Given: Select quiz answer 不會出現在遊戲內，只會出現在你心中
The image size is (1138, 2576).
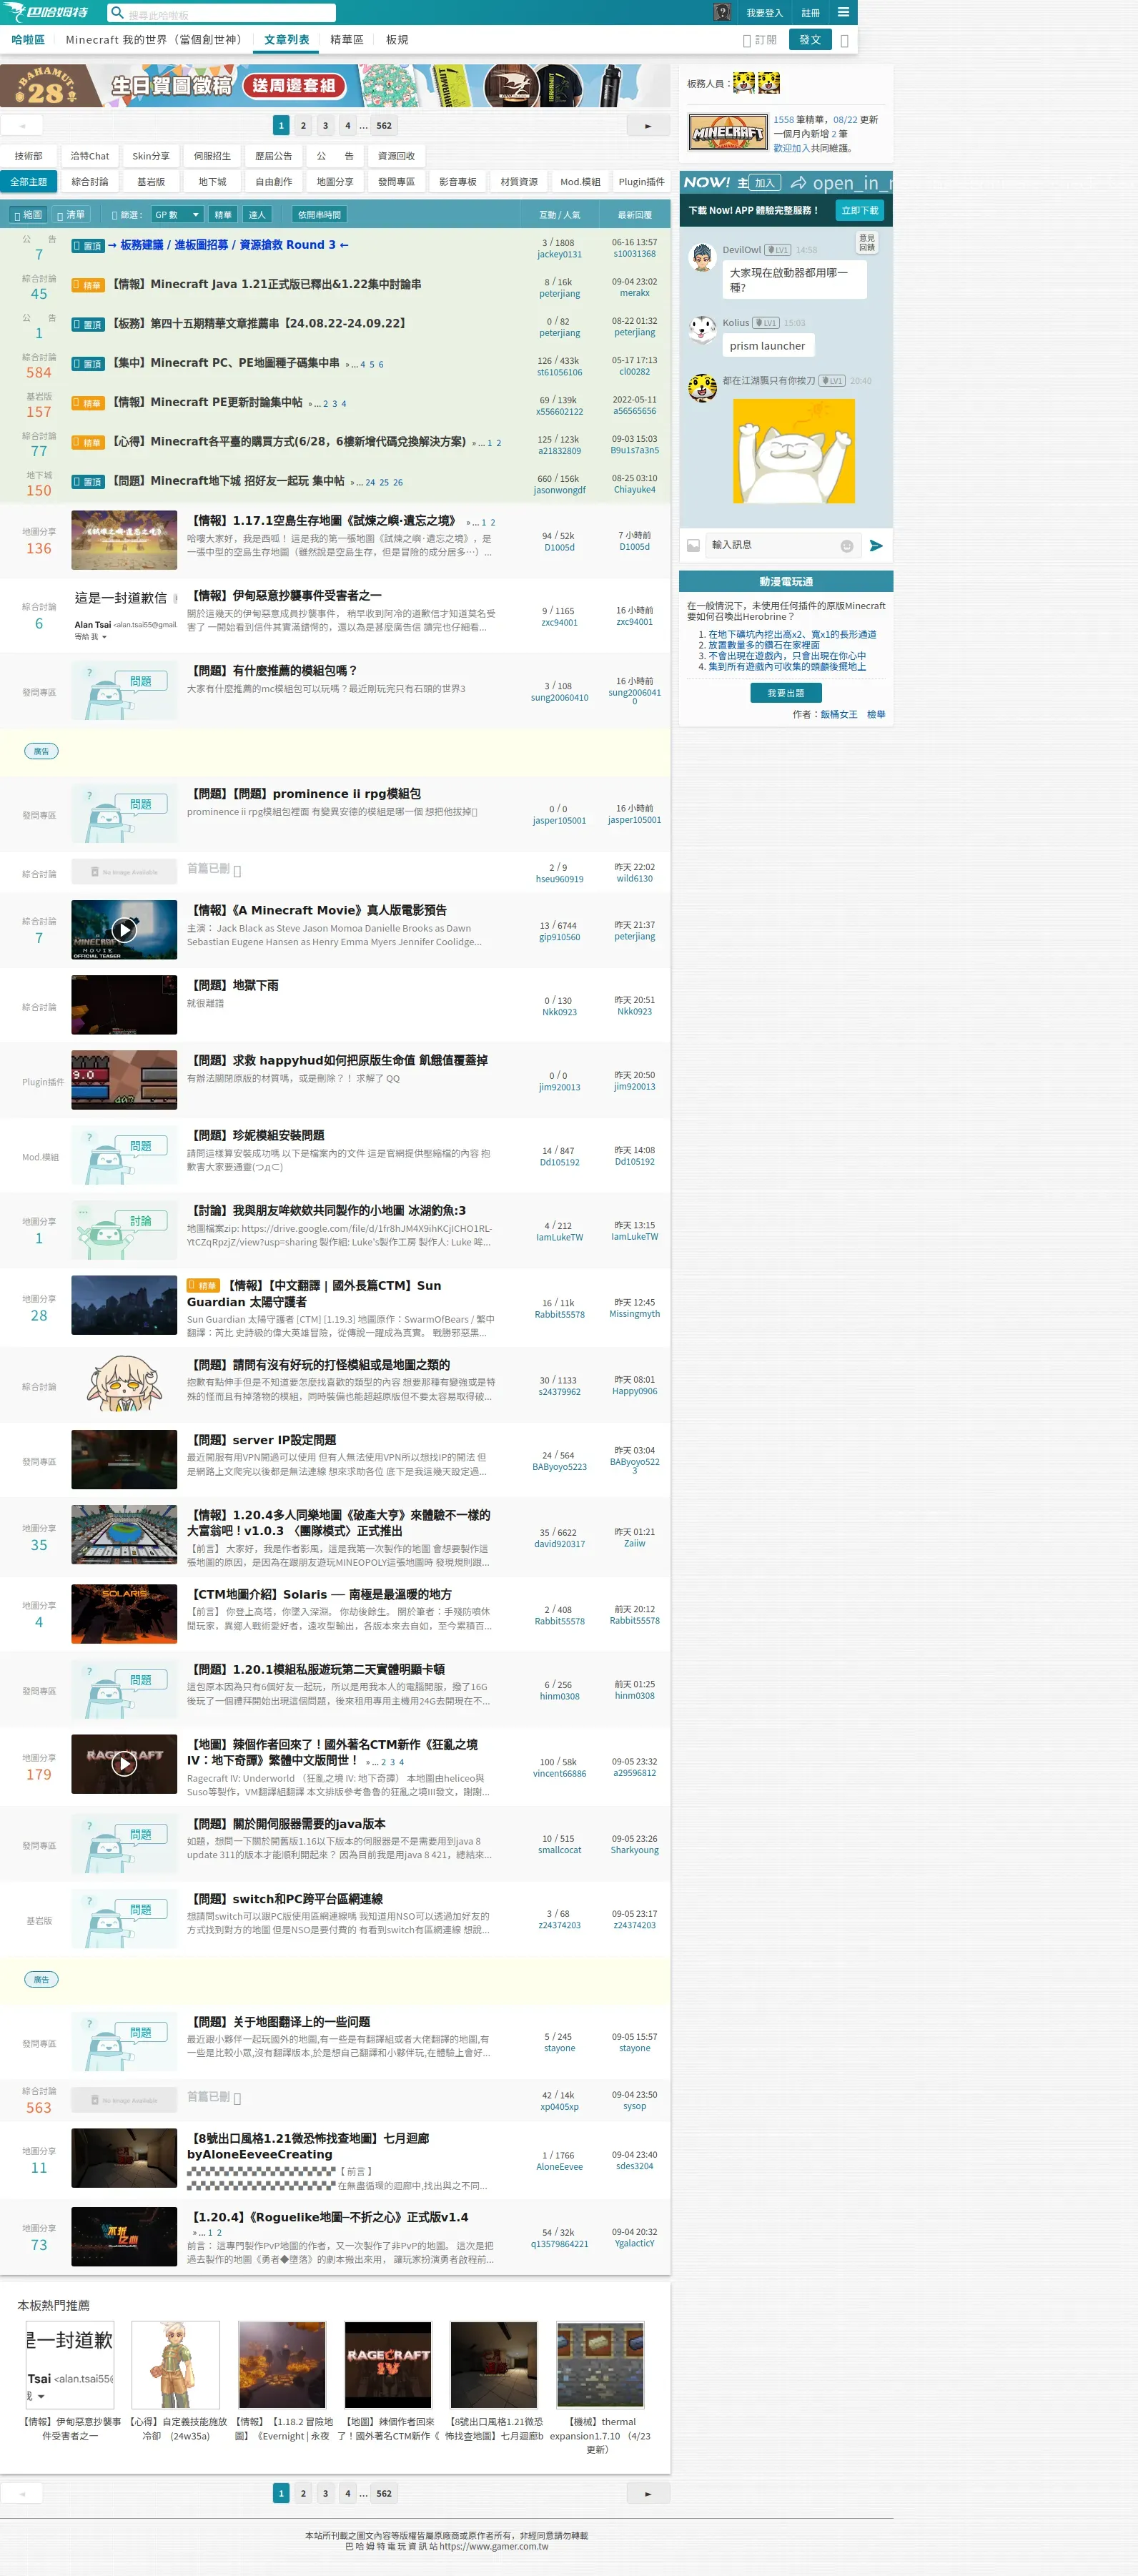Looking at the screenshot, I should [x=787, y=656].
